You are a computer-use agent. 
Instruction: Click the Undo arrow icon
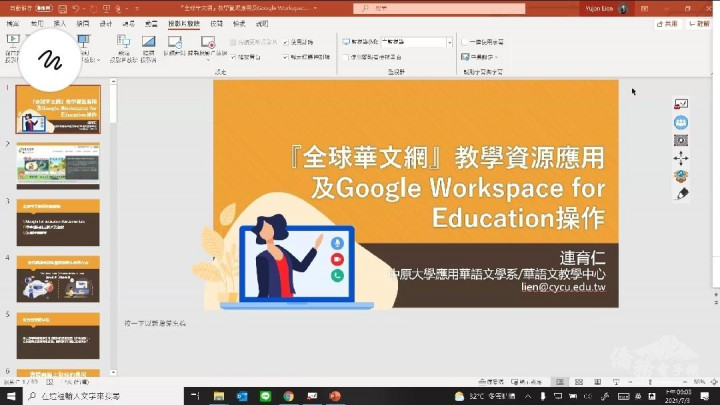pos(76,8)
